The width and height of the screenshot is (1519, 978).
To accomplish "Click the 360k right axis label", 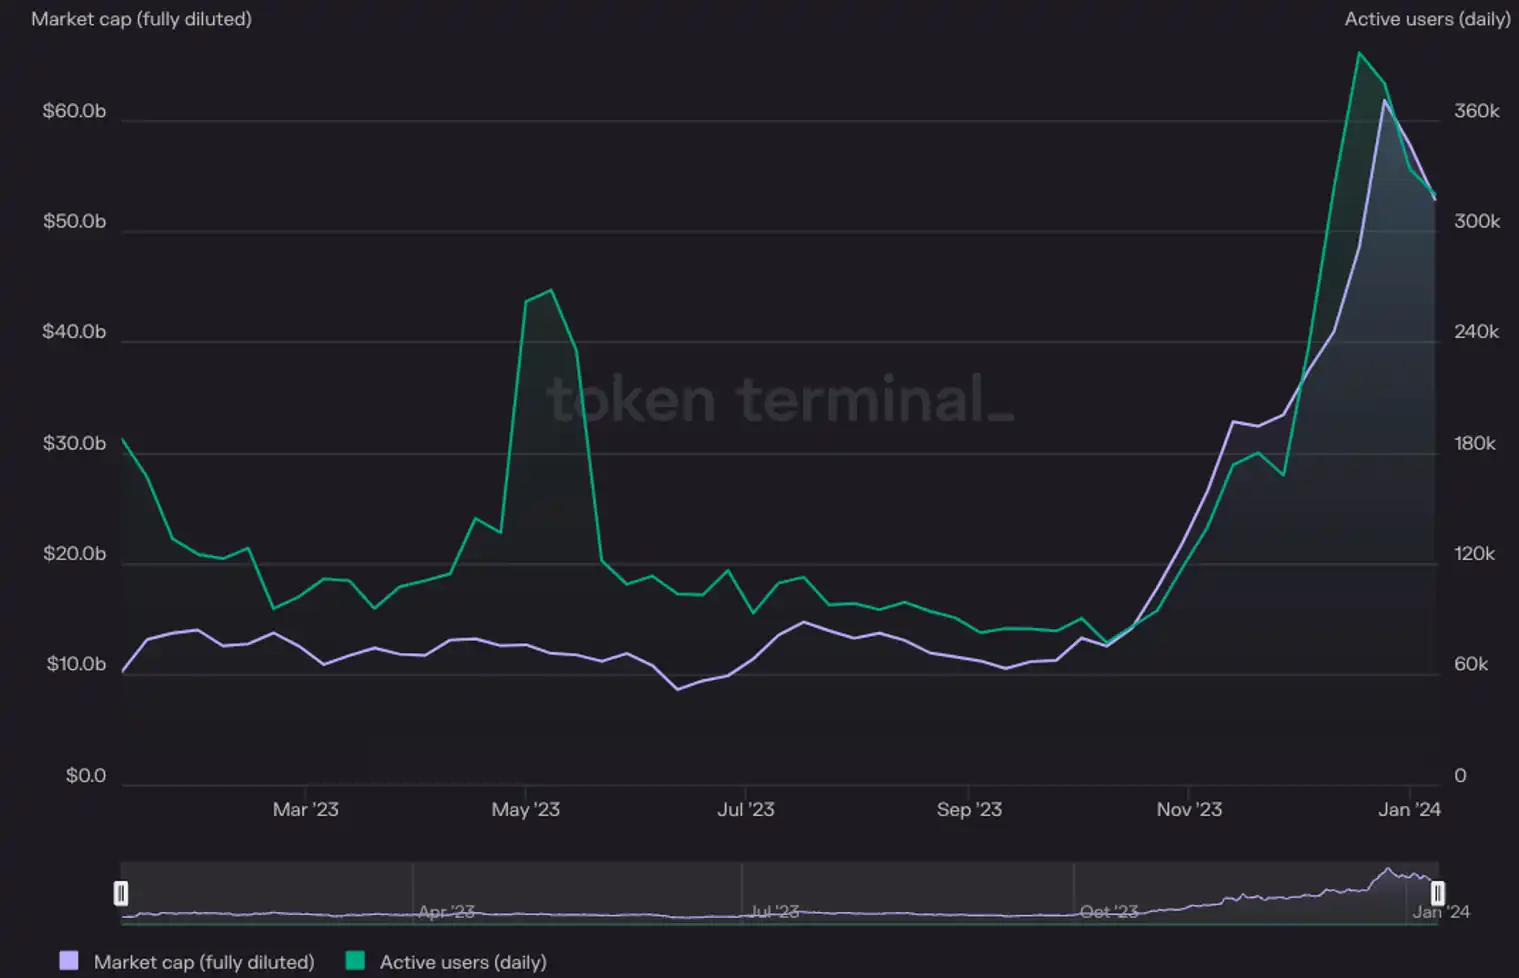I will pyautogui.click(x=1477, y=111).
